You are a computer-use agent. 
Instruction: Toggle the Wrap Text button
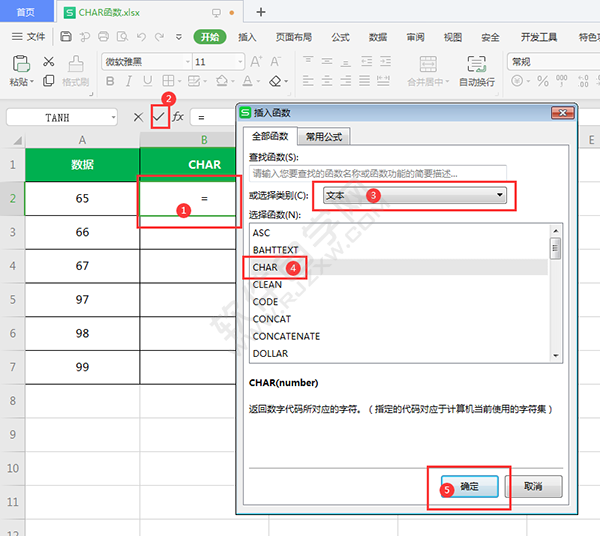476,63
